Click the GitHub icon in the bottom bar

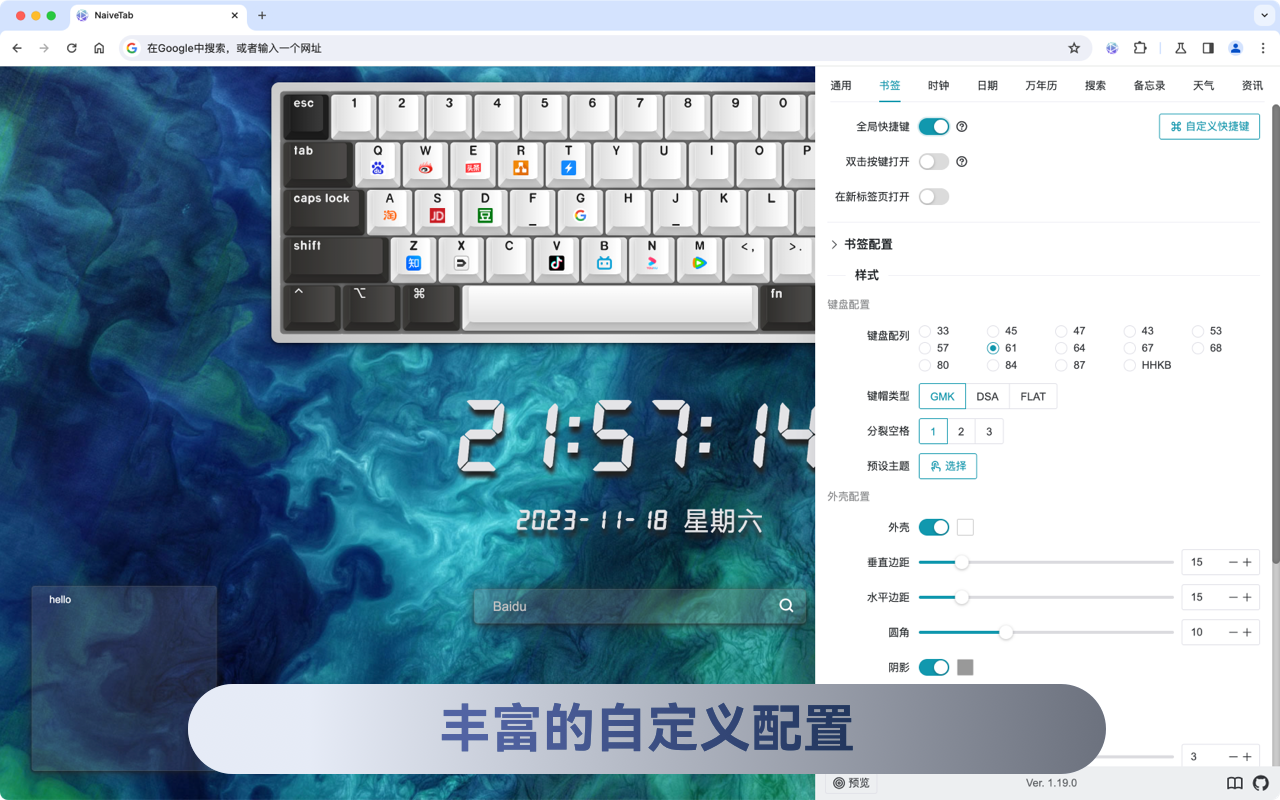point(1262,783)
